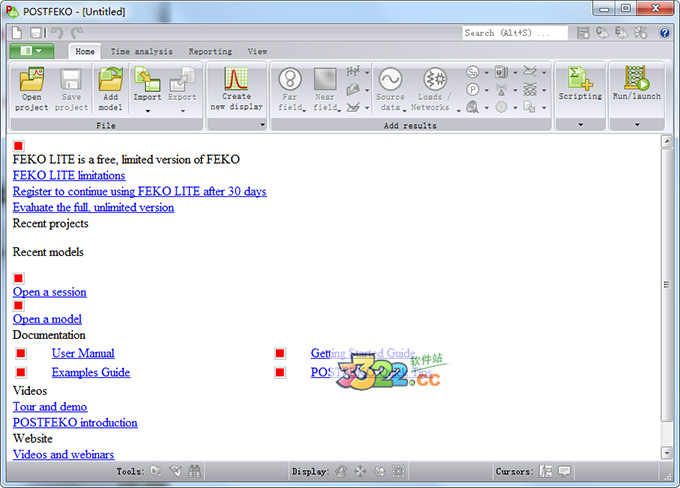Image resolution: width=680 pixels, height=488 pixels.
Task: Click the undo arrow icon
Action: coord(57,33)
